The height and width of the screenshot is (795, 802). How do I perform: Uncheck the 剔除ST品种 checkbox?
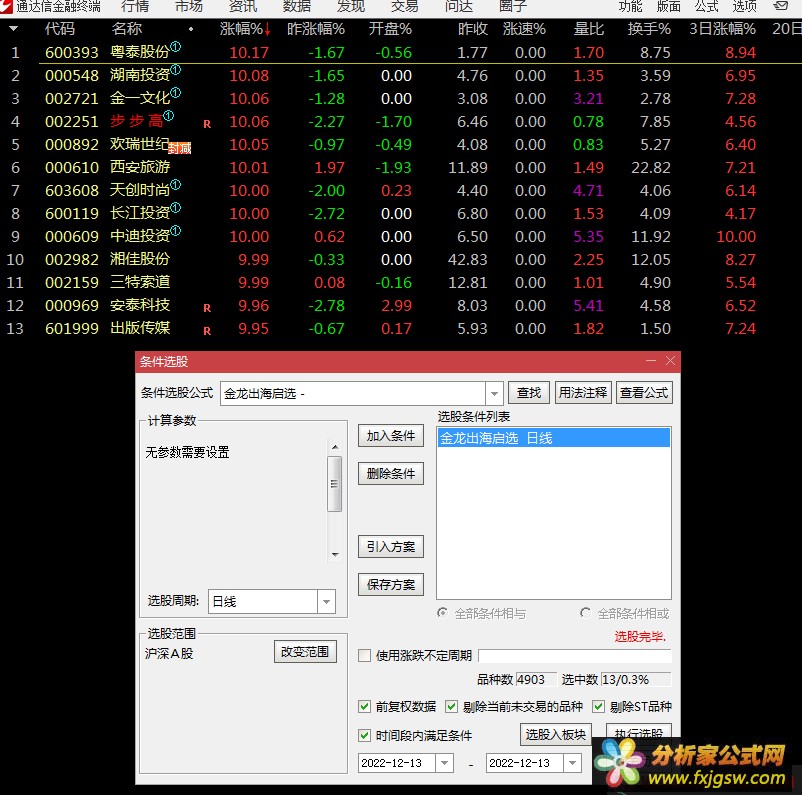(598, 706)
